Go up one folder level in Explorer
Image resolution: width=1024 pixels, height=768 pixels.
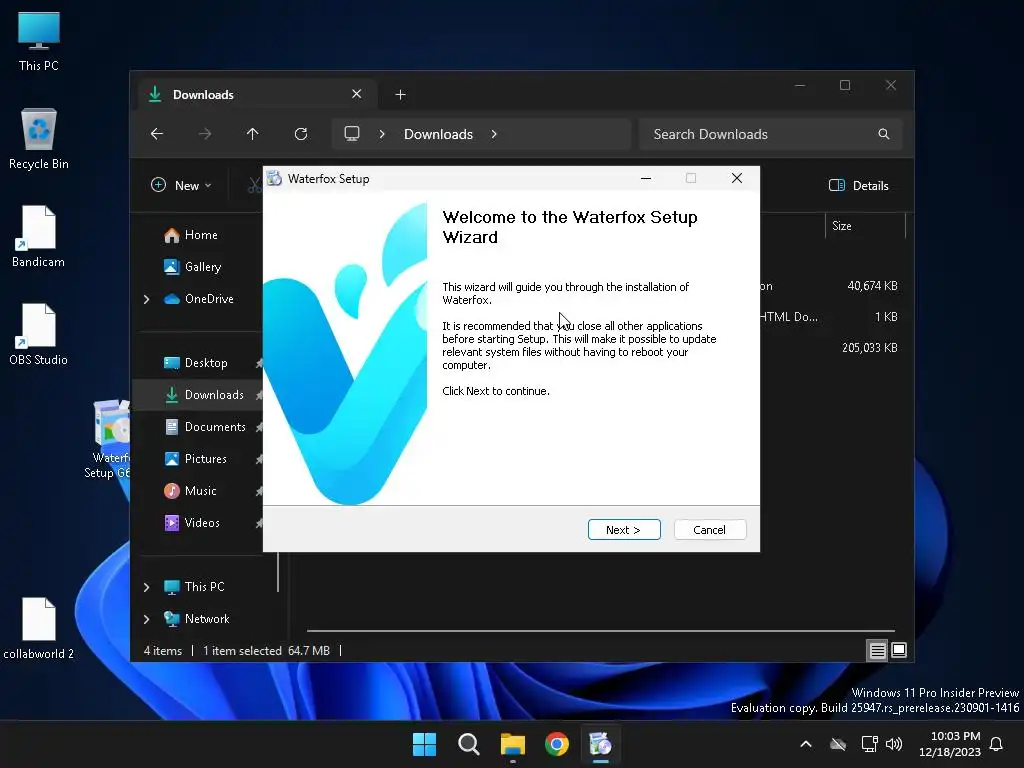(253, 134)
